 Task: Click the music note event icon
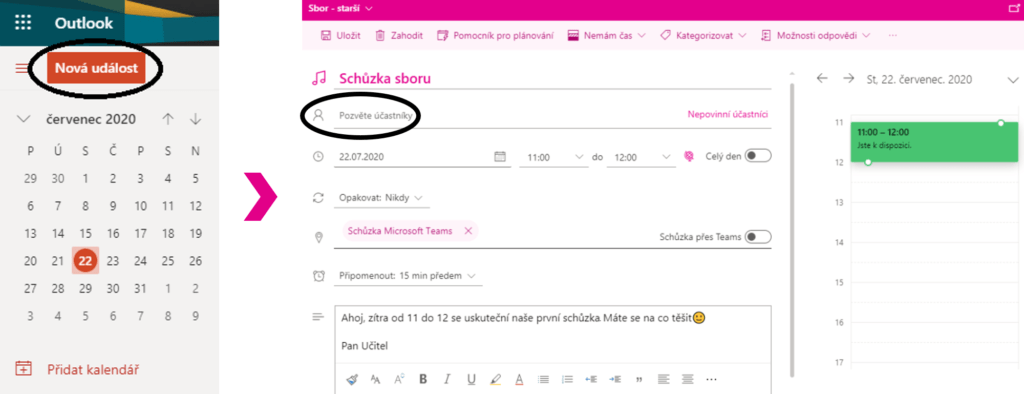[319, 78]
